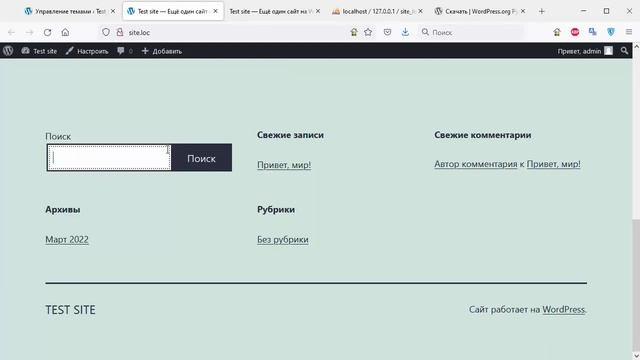Image resolution: width=640 pixels, height=360 pixels.
Task: Focus the footer search text field
Action: pos(109,158)
